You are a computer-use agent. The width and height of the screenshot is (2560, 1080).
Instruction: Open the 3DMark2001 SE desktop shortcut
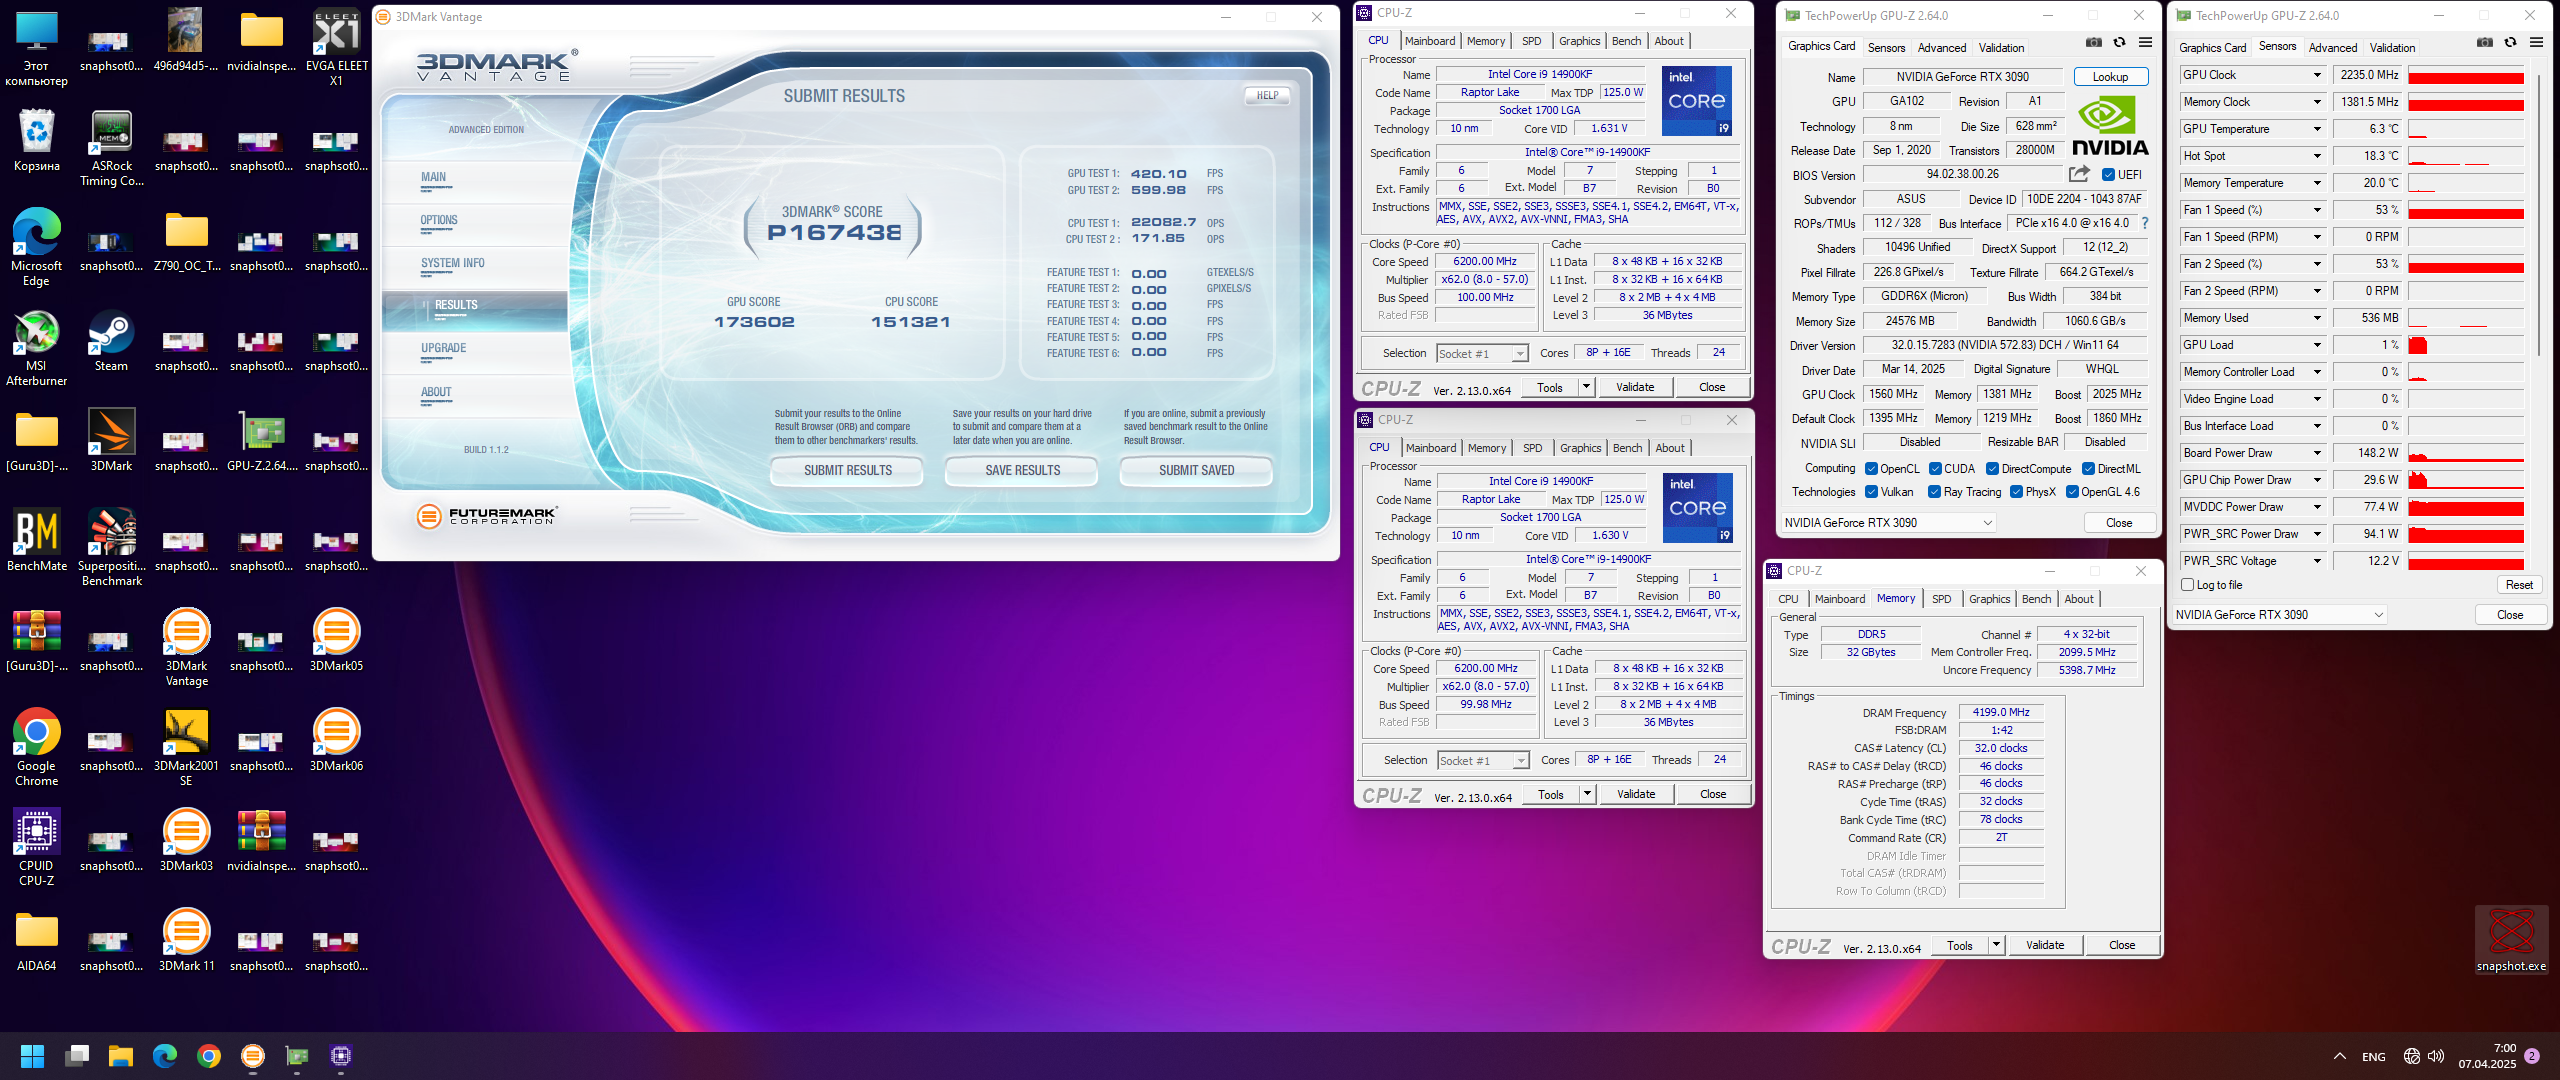coord(186,746)
